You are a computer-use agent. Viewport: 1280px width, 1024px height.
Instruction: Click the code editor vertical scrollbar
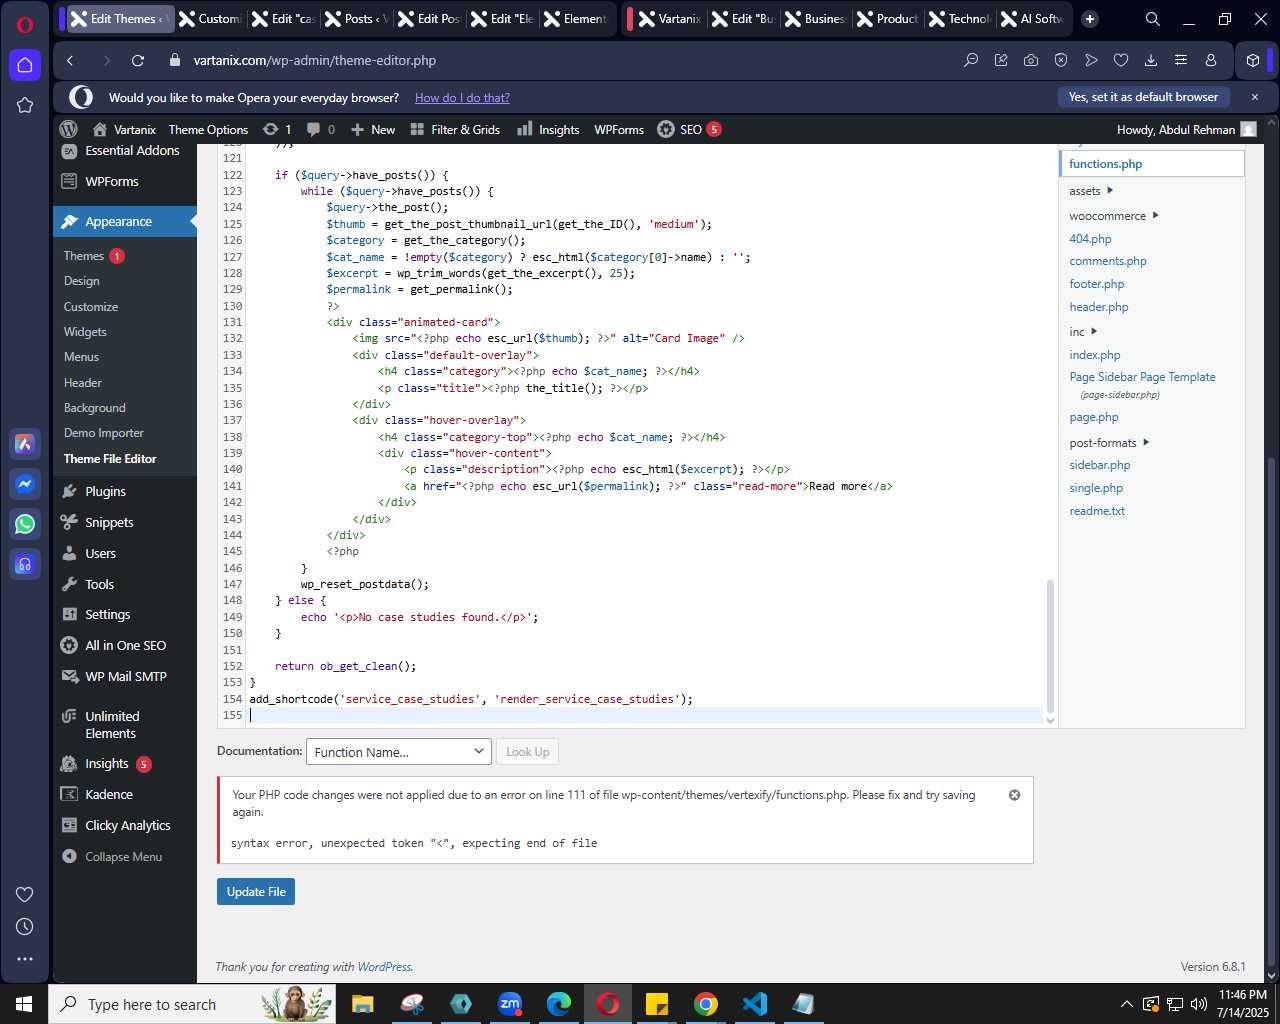pyautogui.click(x=1050, y=645)
